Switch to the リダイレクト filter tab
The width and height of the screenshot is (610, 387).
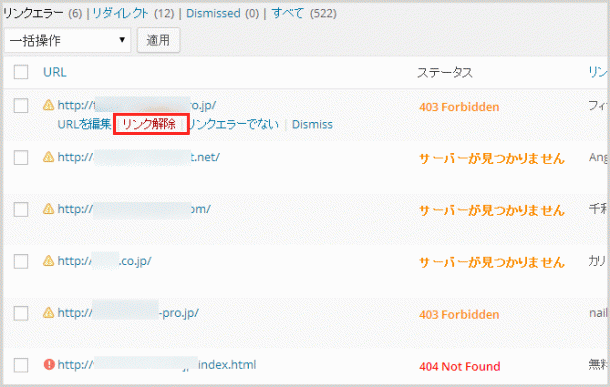point(120,13)
